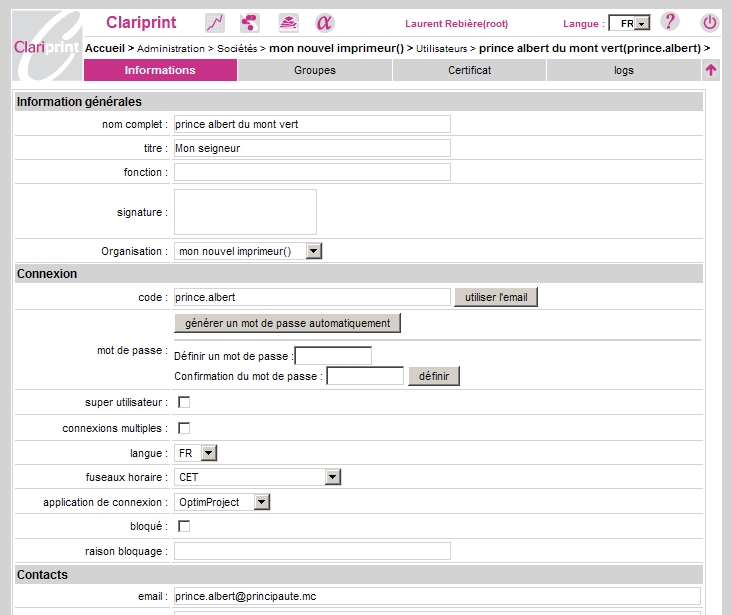
Task: Open help via the question mark icon
Action: [670, 22]
